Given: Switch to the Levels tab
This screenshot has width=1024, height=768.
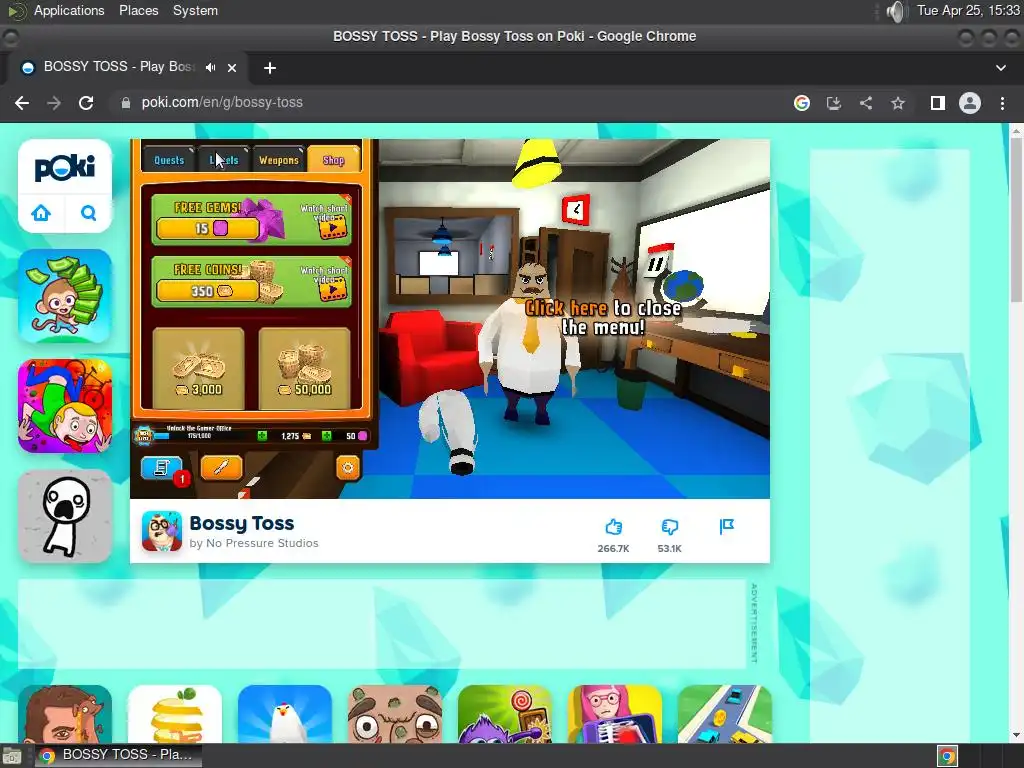Looking at the screenshot, I should (224, 160).
